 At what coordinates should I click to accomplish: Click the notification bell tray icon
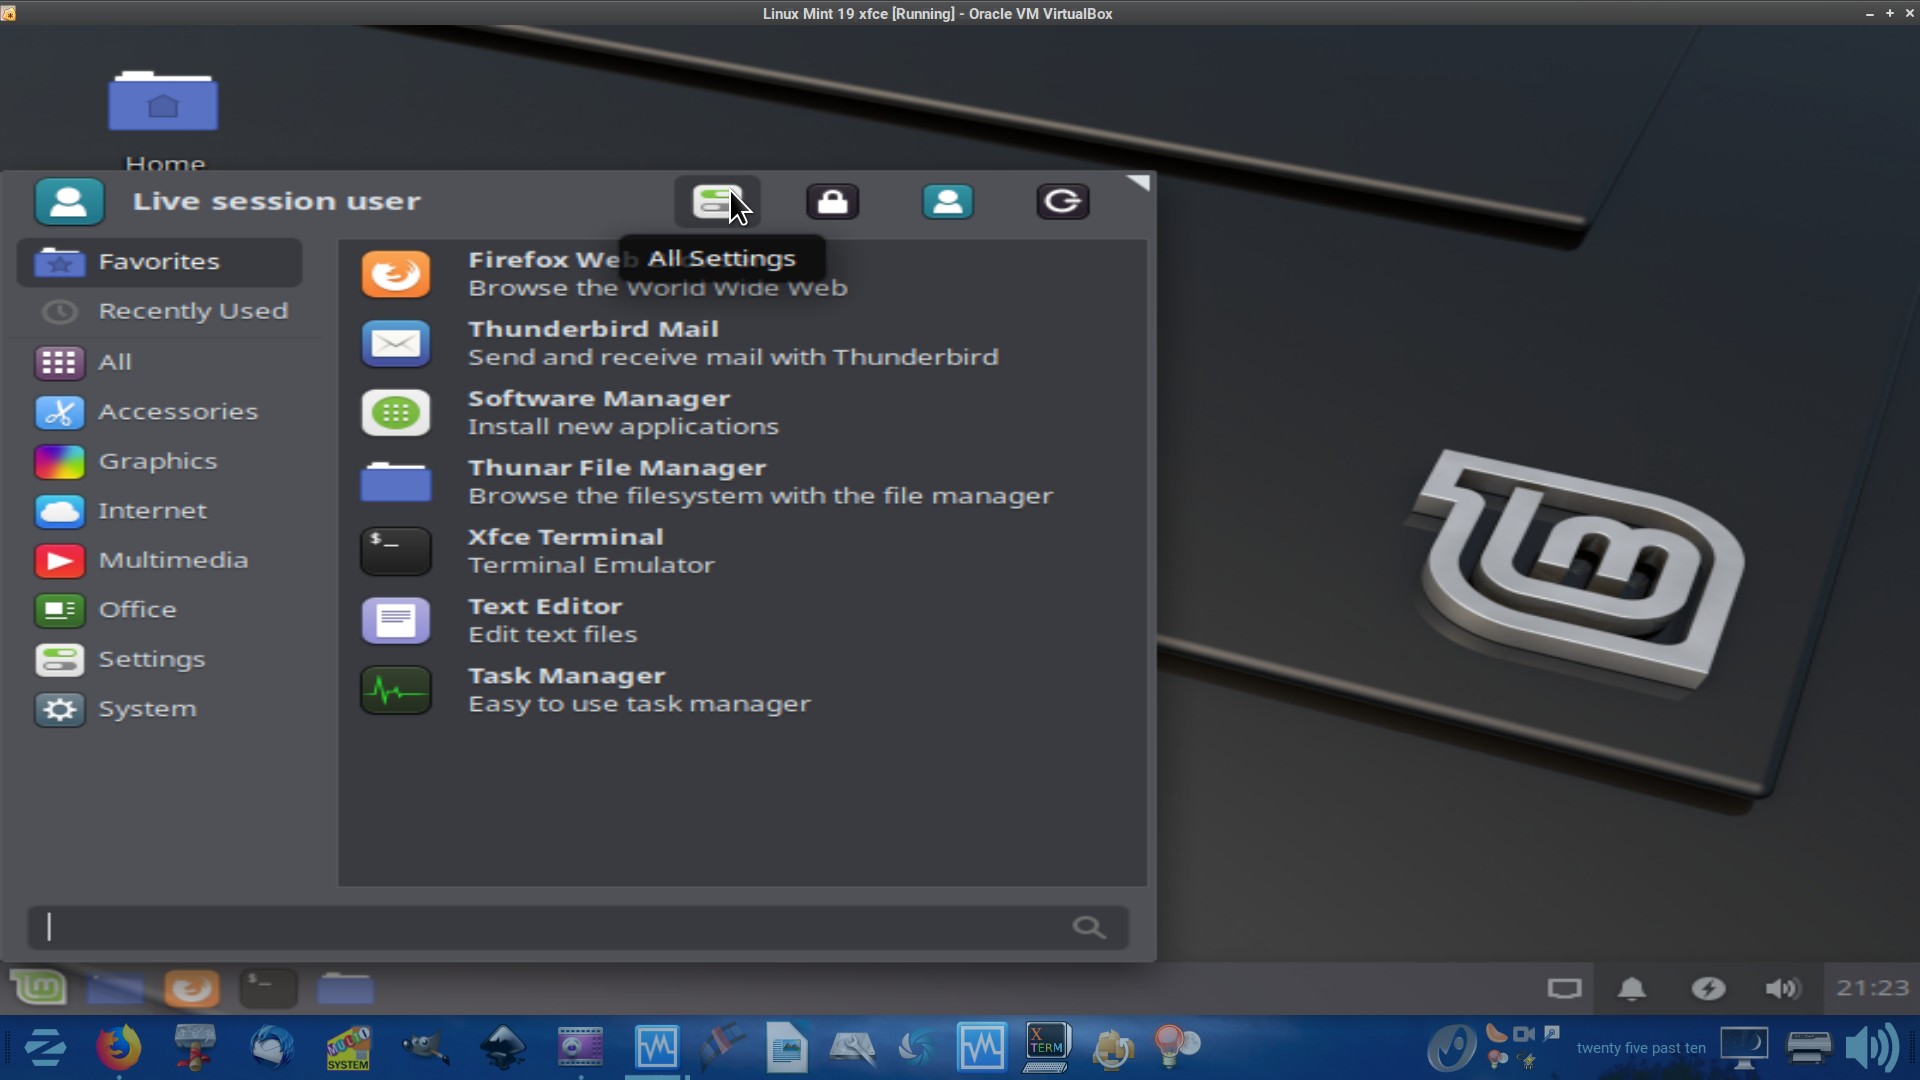(1631, 988)
